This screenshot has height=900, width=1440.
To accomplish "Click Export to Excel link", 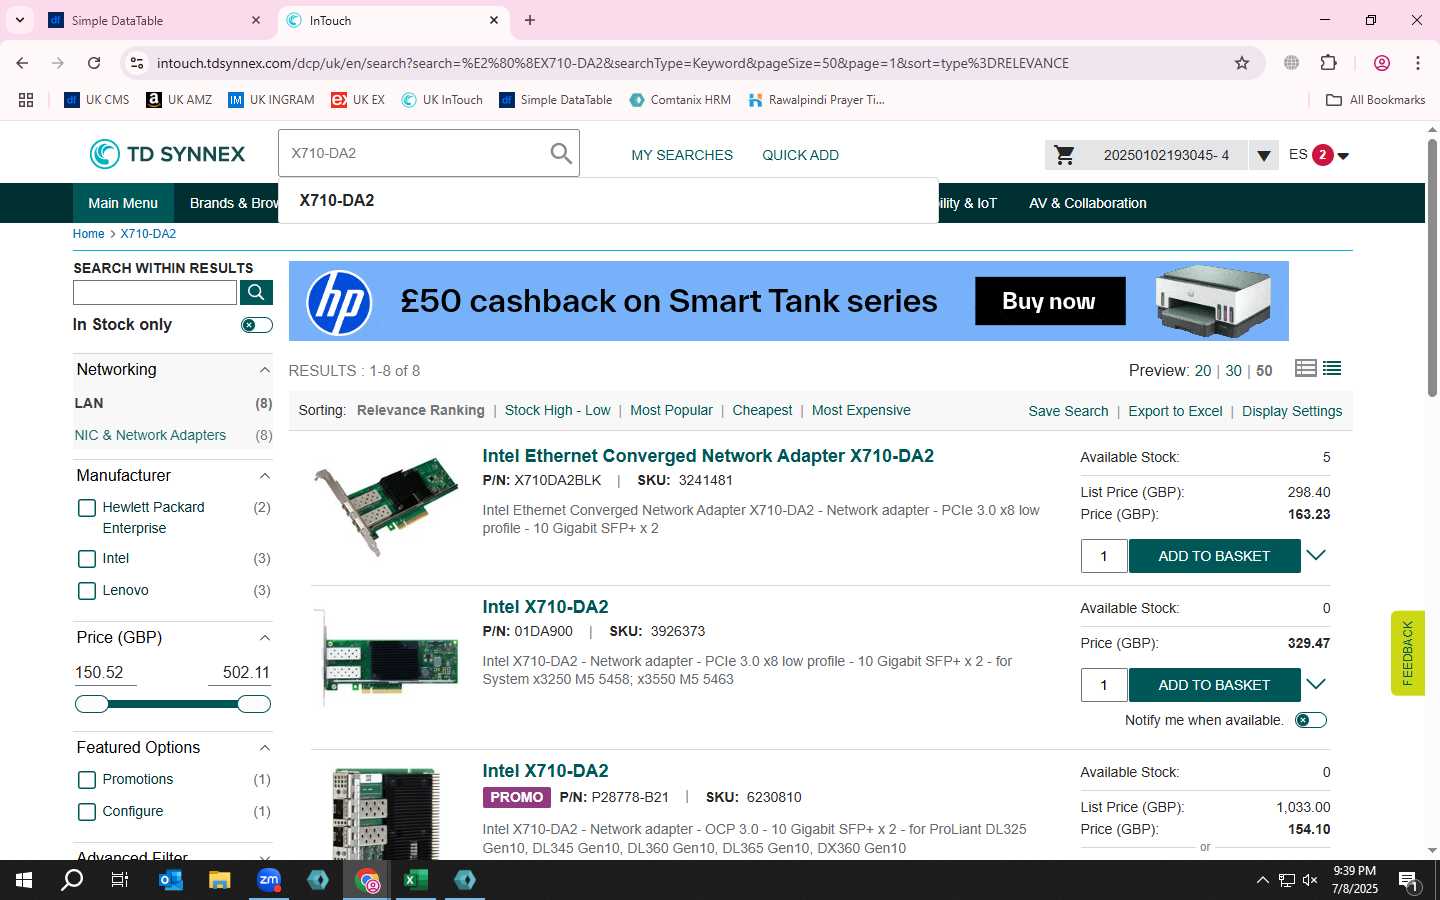I will (1175, 411).
